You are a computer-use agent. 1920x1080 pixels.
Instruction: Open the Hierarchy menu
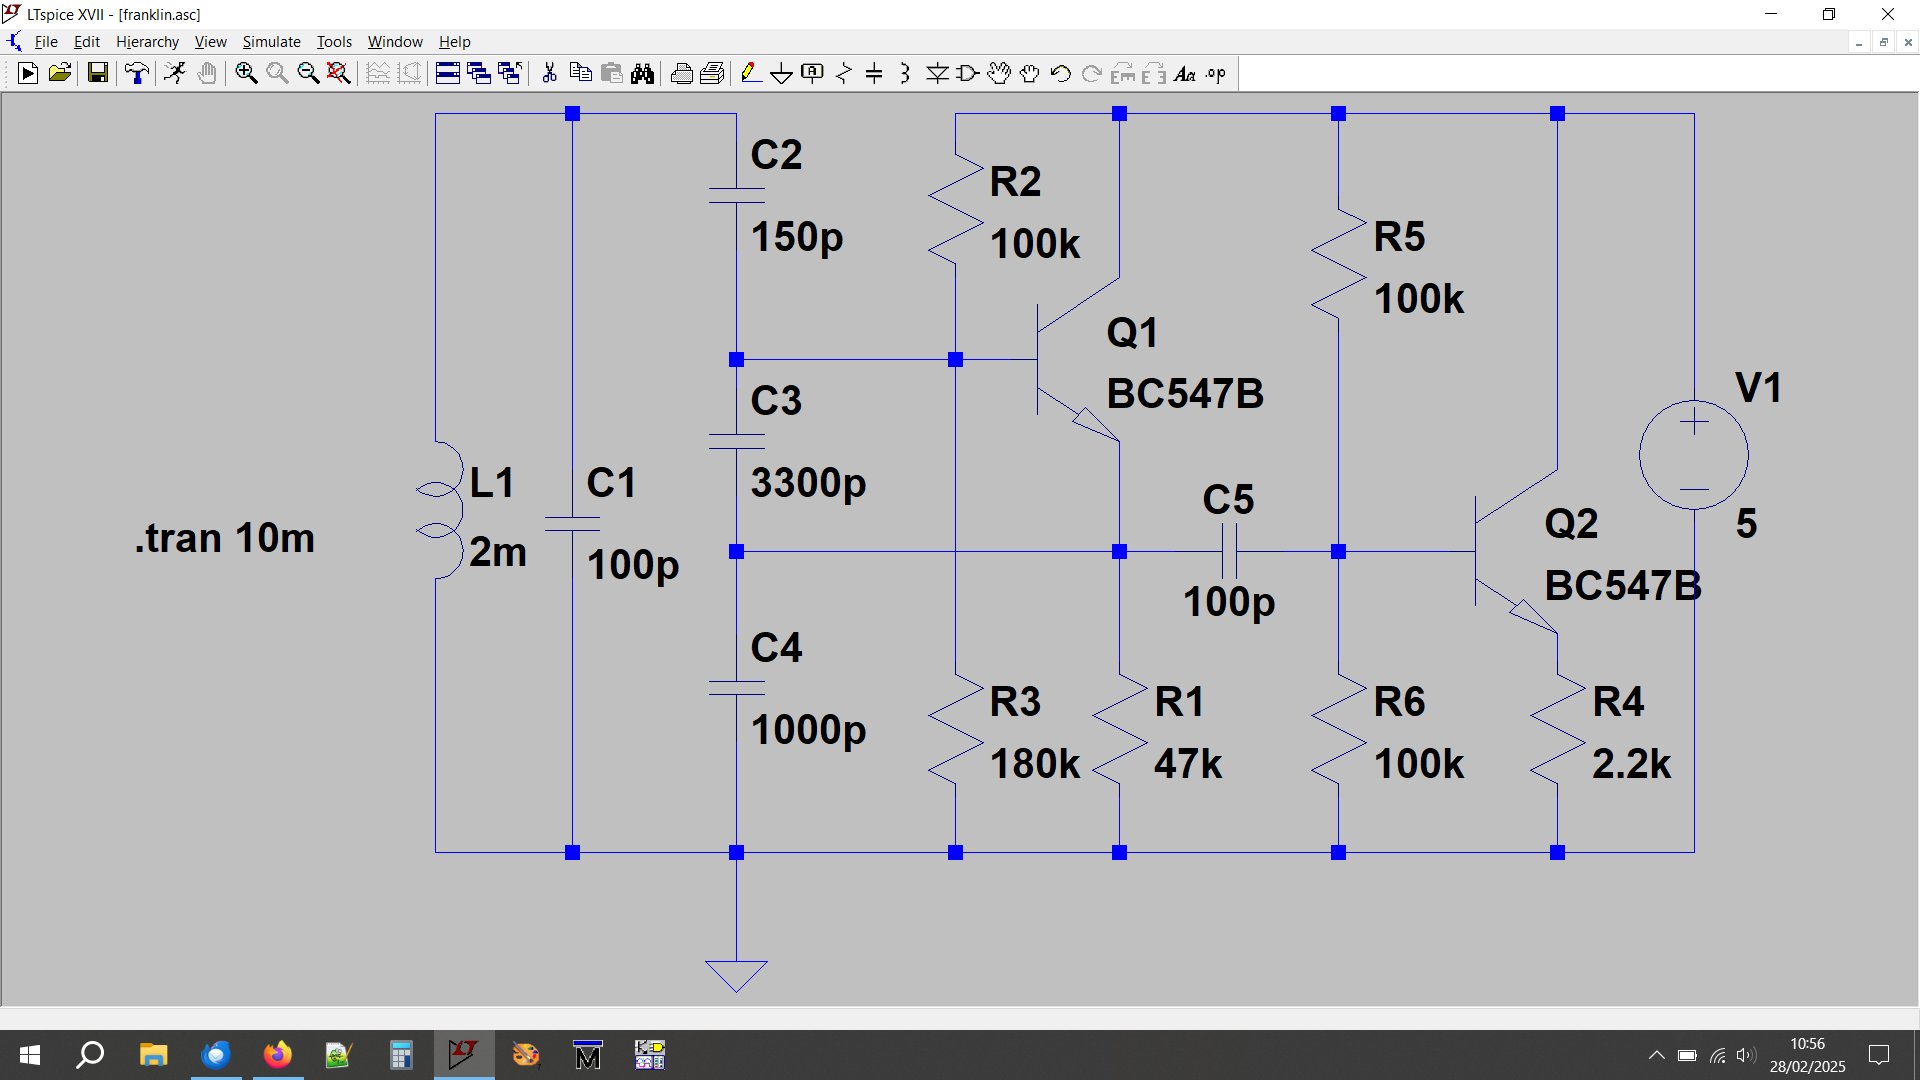(147, 42)
